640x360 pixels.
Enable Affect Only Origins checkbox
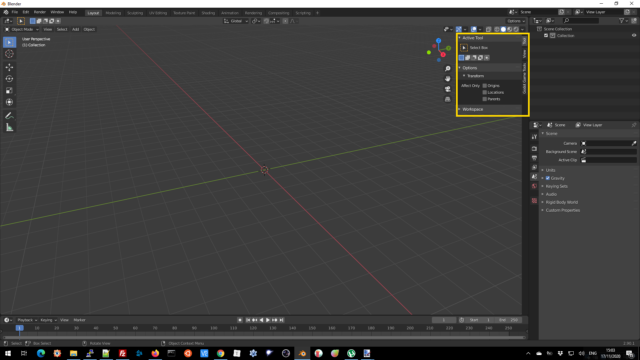click(485, 86)
